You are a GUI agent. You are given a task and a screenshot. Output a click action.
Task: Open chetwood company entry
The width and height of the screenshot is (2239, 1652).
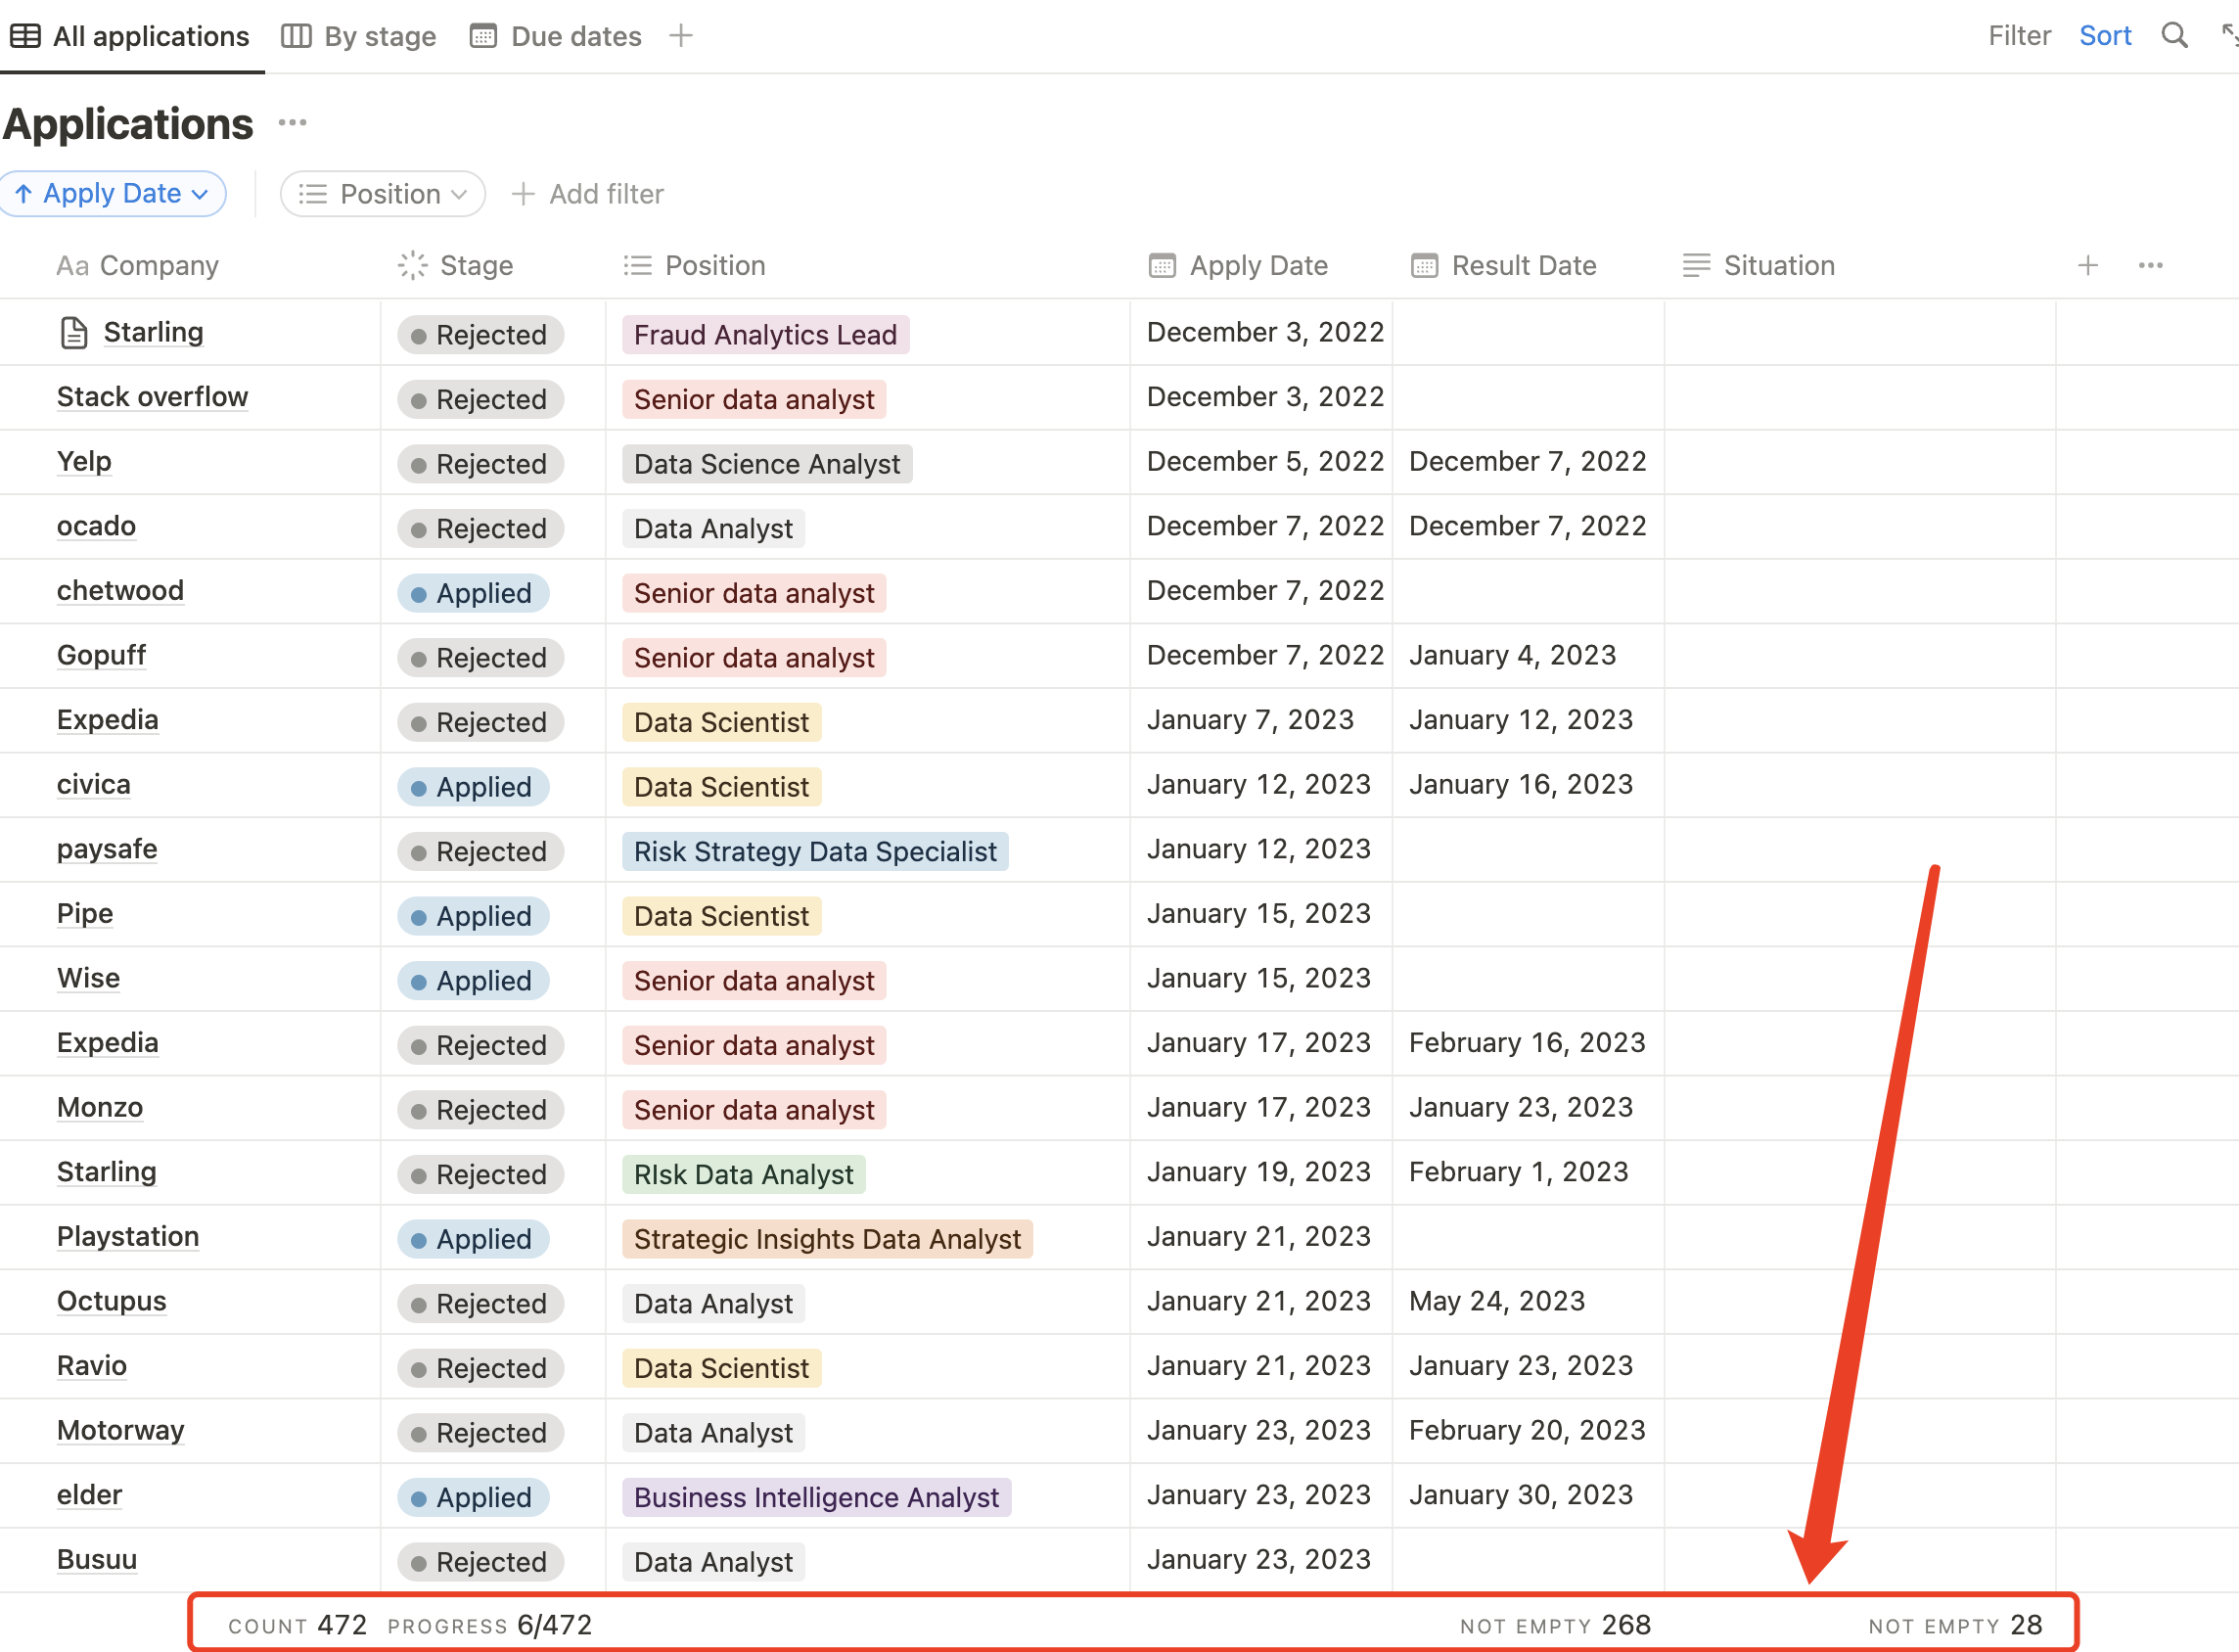point(120,591)
